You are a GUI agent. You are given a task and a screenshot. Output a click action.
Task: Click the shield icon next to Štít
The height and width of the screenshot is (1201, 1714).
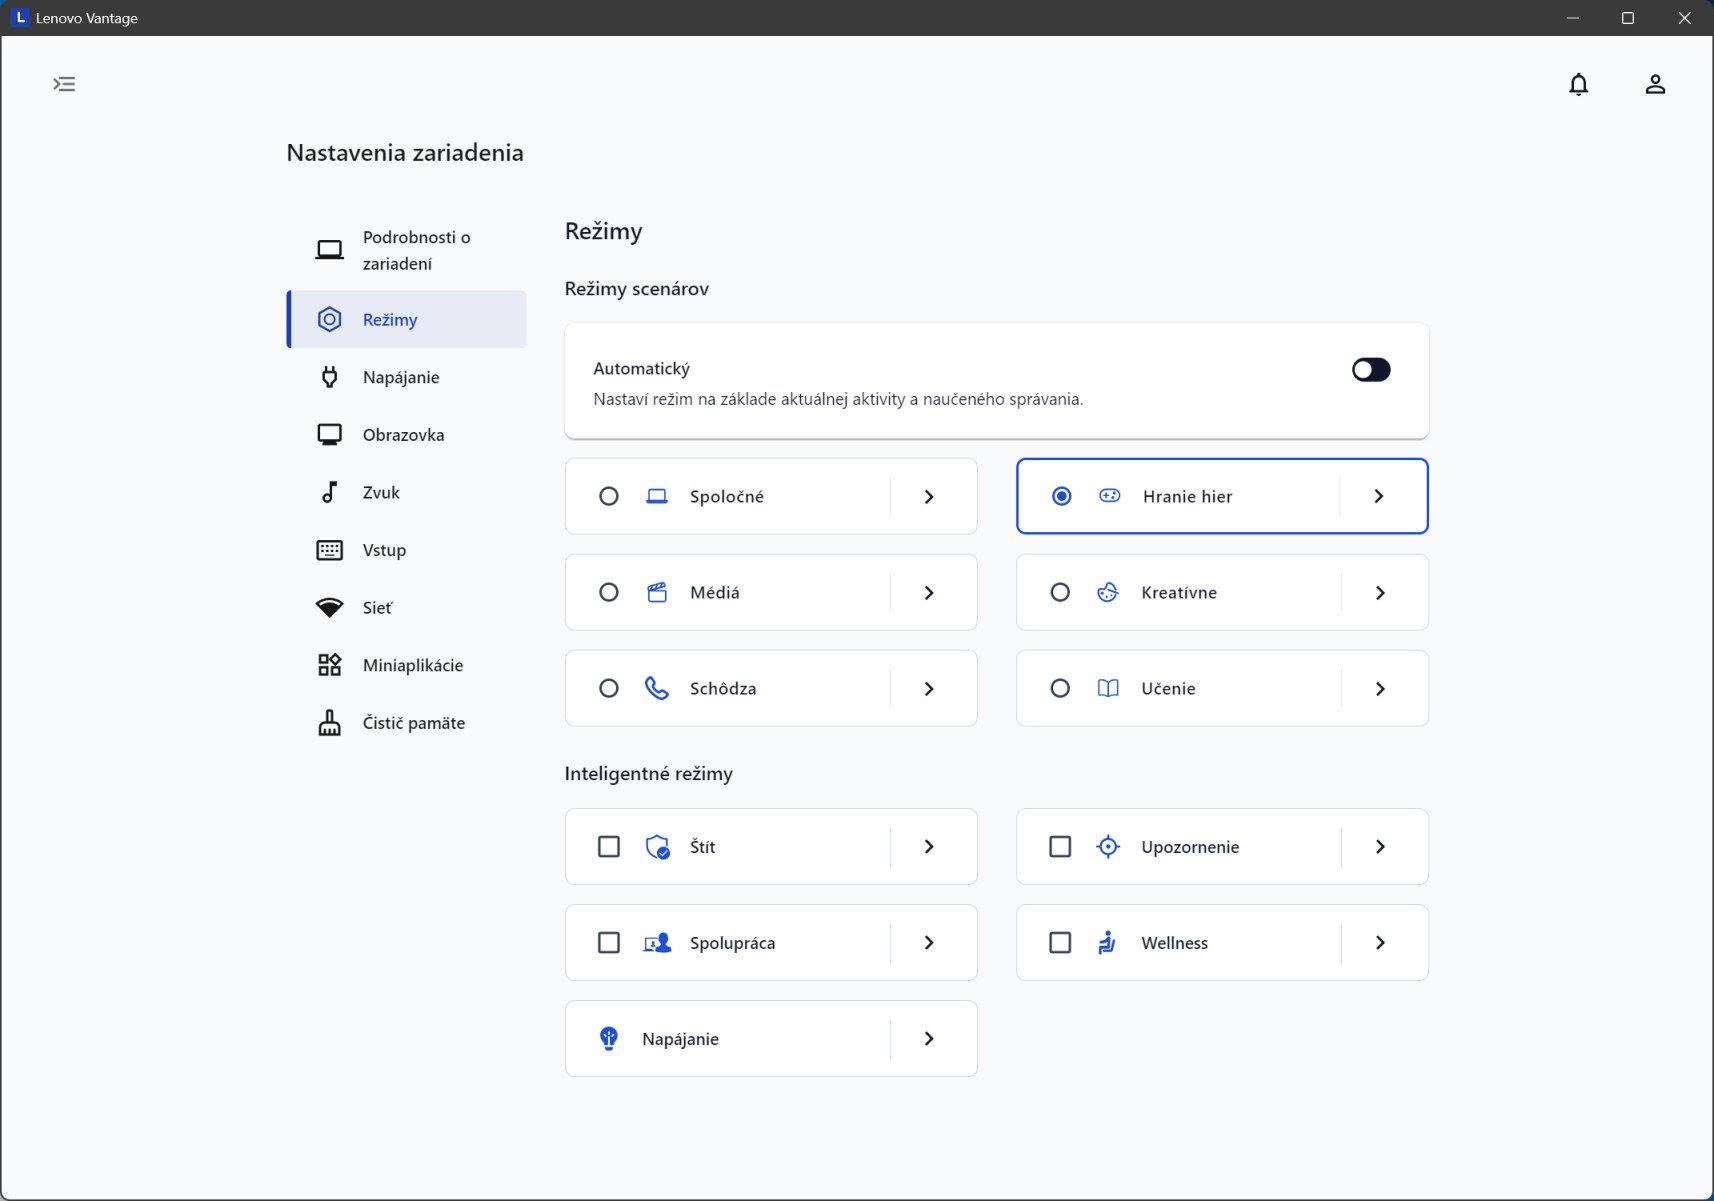(657, 847)
